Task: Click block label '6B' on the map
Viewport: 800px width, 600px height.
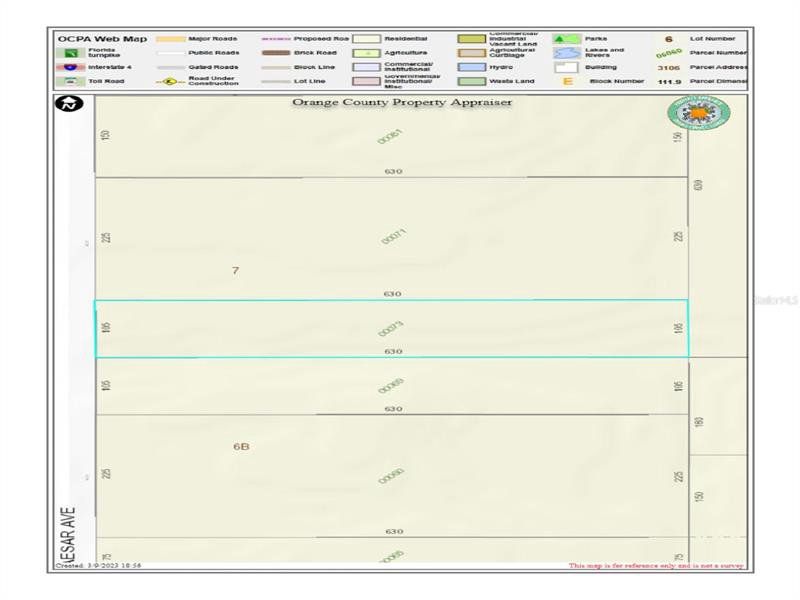Action: [x=241, y=446]
